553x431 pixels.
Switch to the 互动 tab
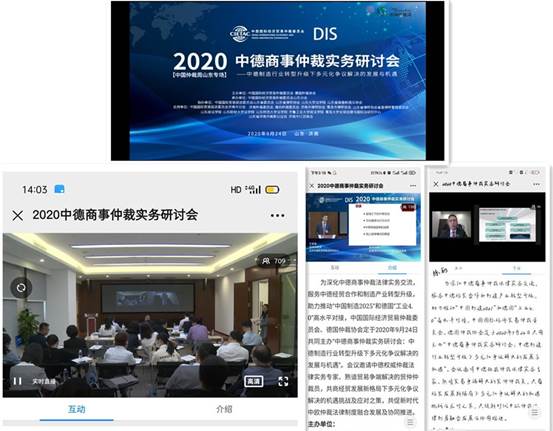pyautogui.click(x=77, y=409)
